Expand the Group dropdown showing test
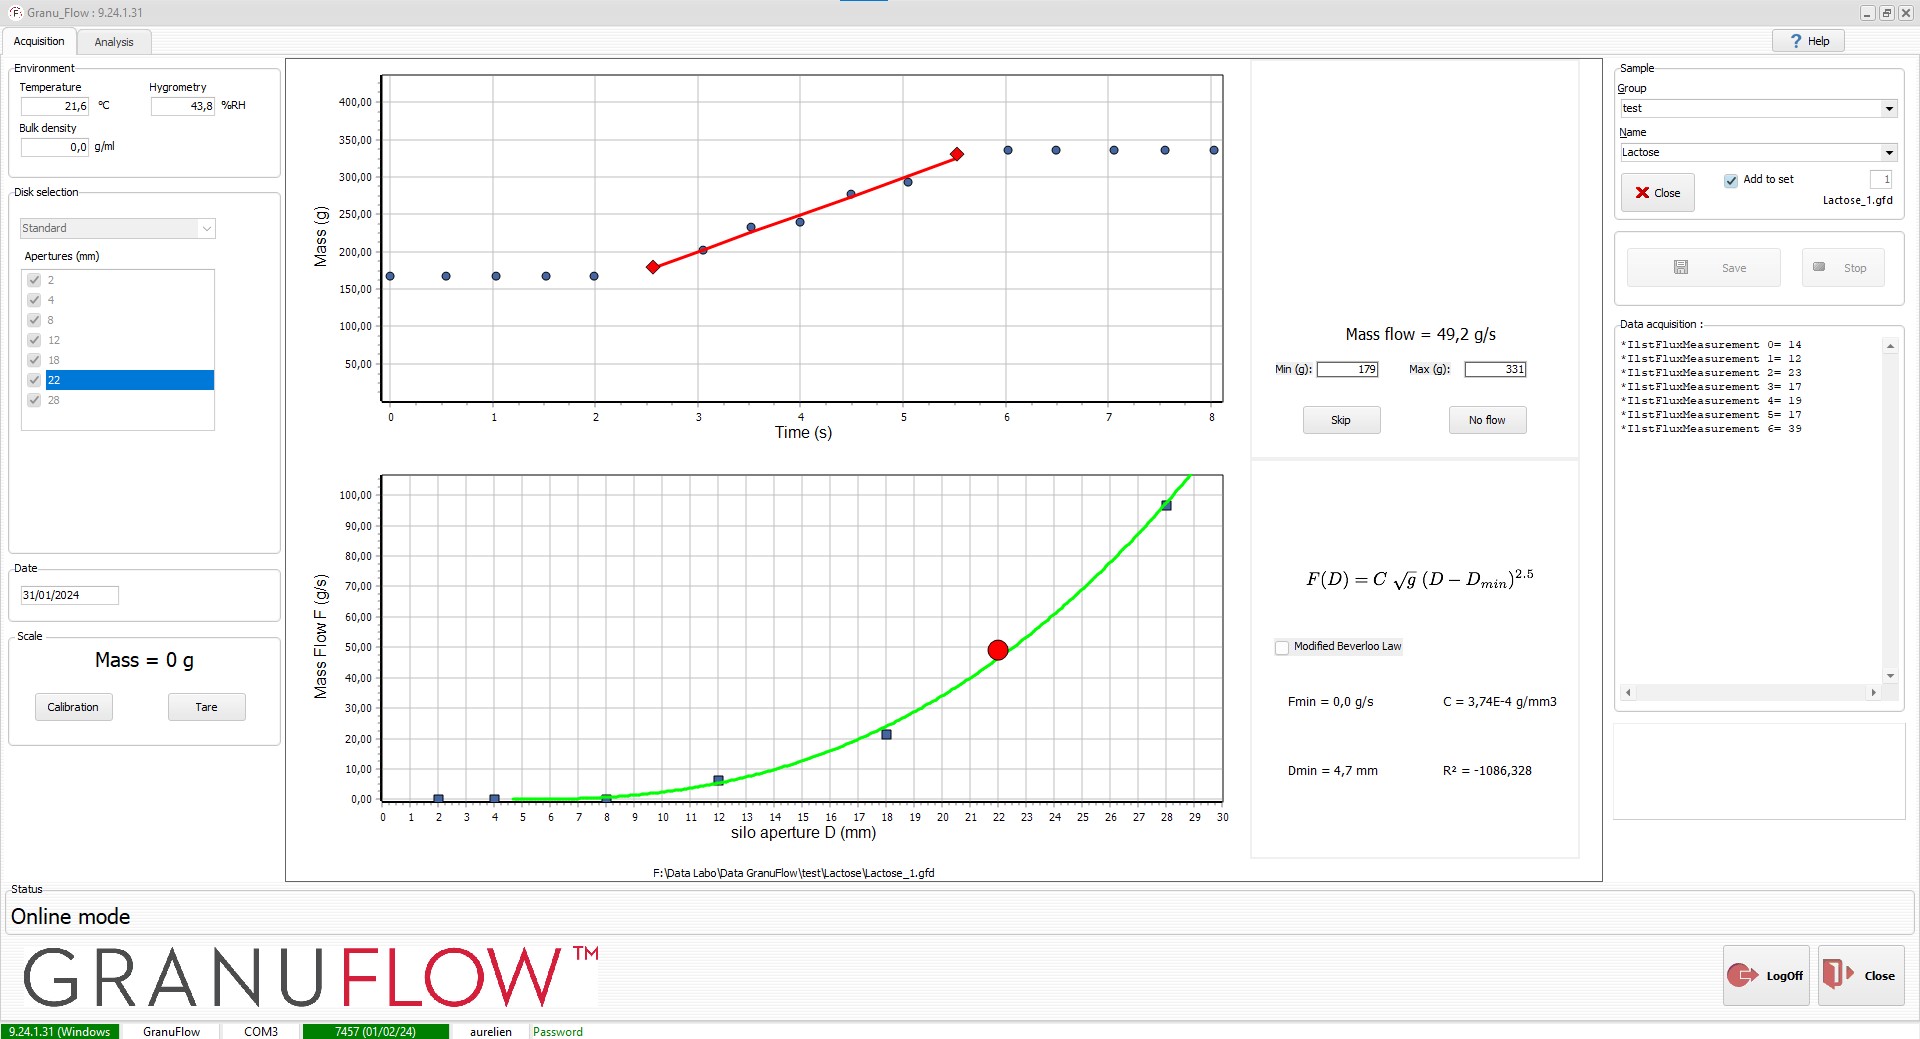The width and height of the screenshot is (1920, 1039). pyautogui.click(x=1889, y=108)
